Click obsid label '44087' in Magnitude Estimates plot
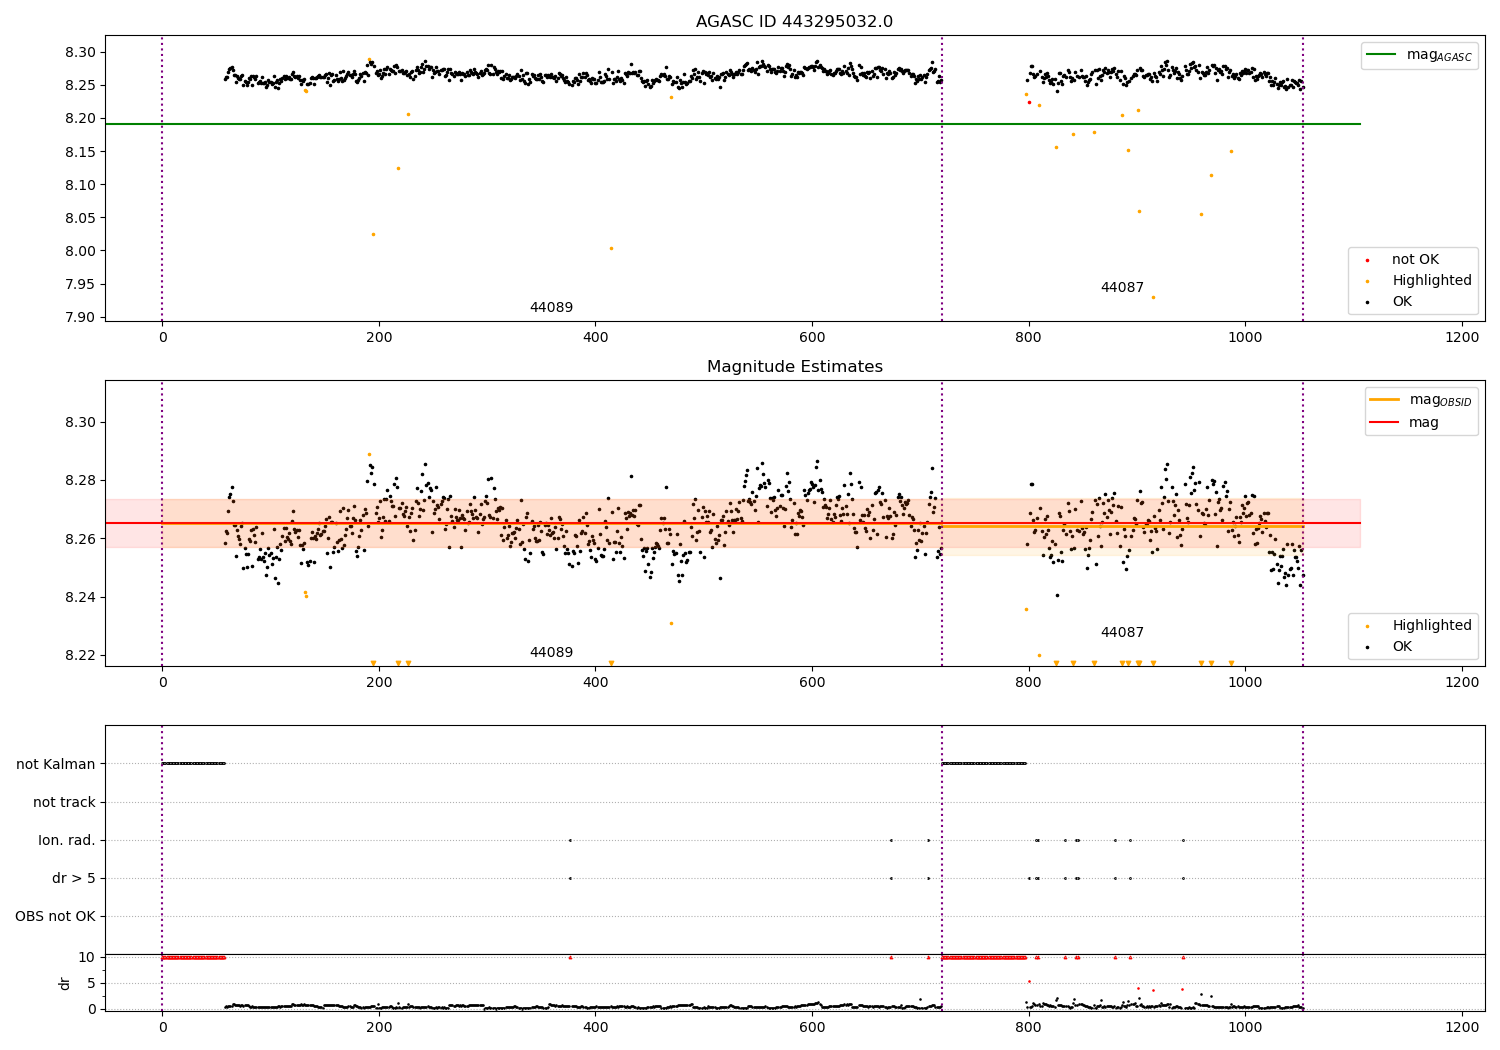 (x=1122, y=633)
